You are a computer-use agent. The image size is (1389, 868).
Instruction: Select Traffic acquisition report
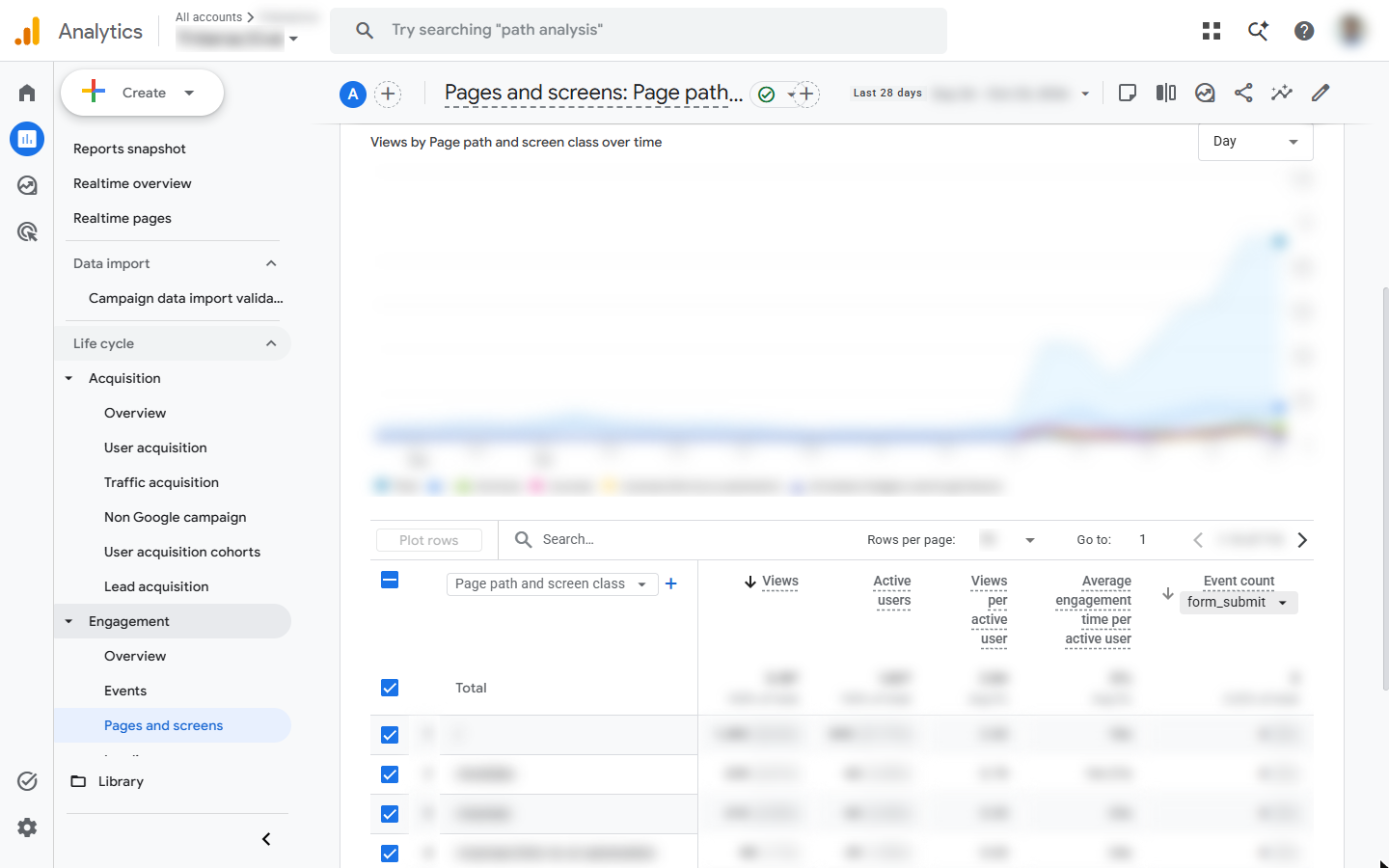pos(161,483)
